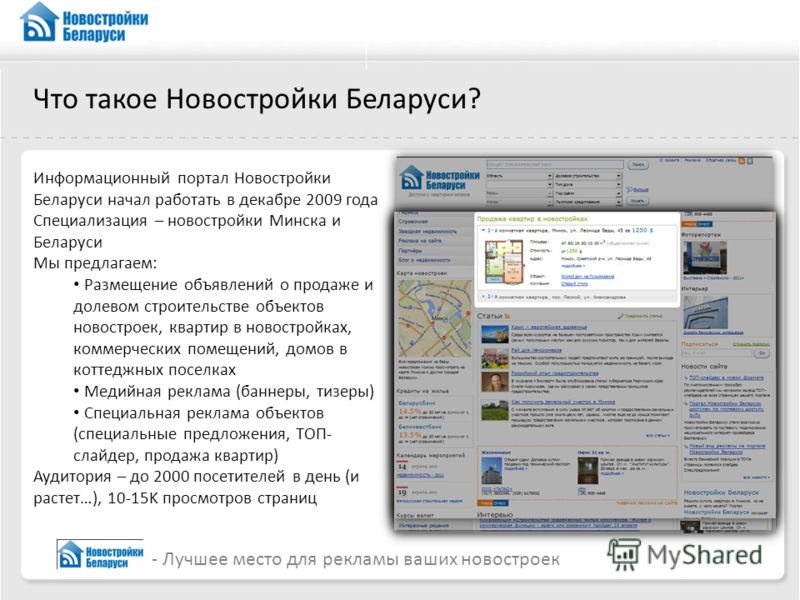Open the Как получить земельный участок в Минске article
The image size is (800, 600).
563,402
